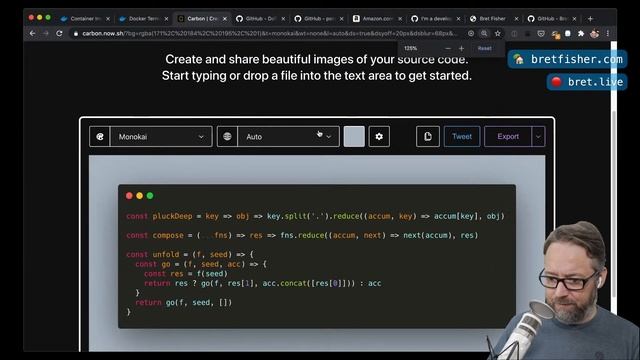Open a new browser tab
This screenshot has width=640, height=360.
click(590, 19)
